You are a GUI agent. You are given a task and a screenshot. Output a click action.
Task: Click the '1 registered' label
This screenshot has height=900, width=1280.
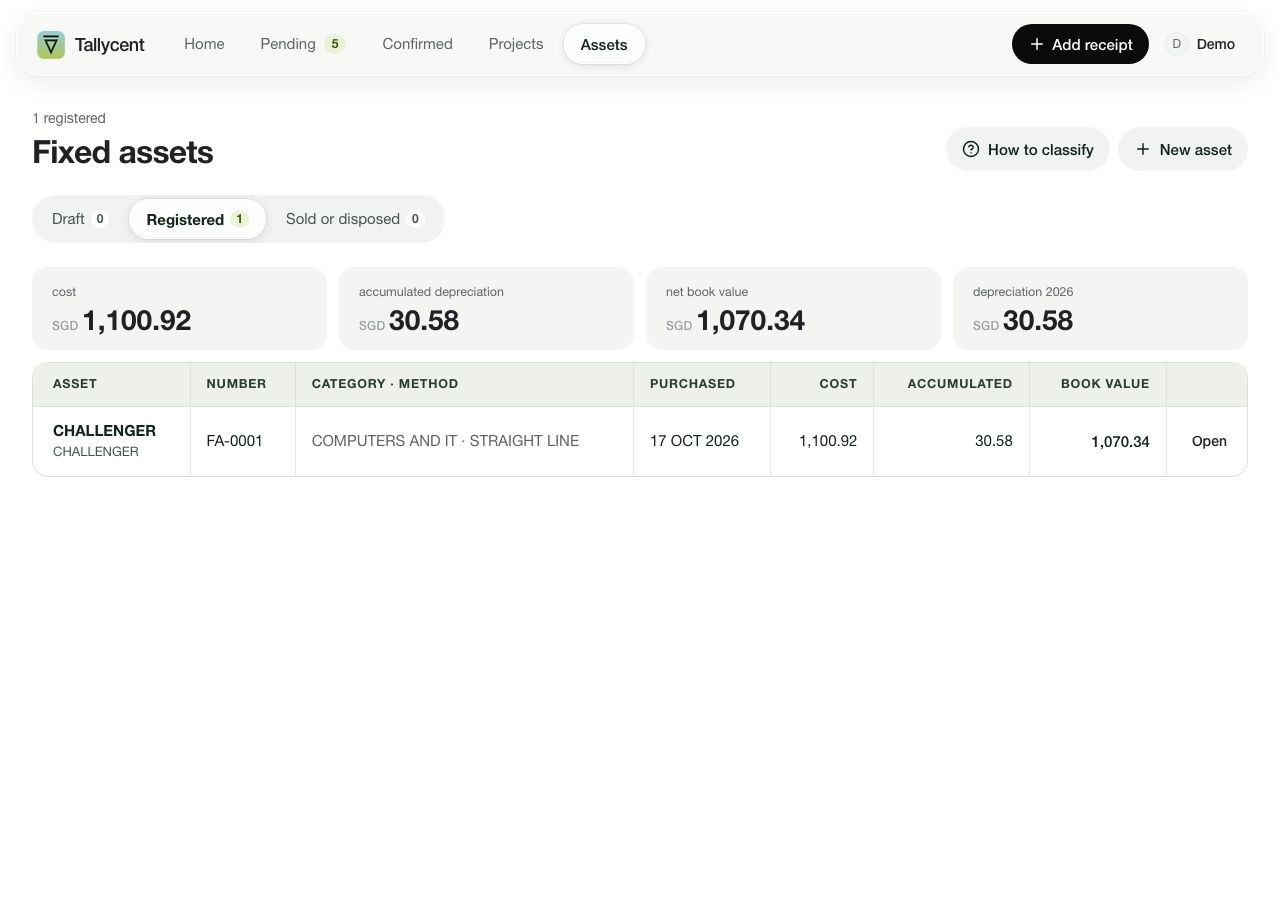[69, 118]
